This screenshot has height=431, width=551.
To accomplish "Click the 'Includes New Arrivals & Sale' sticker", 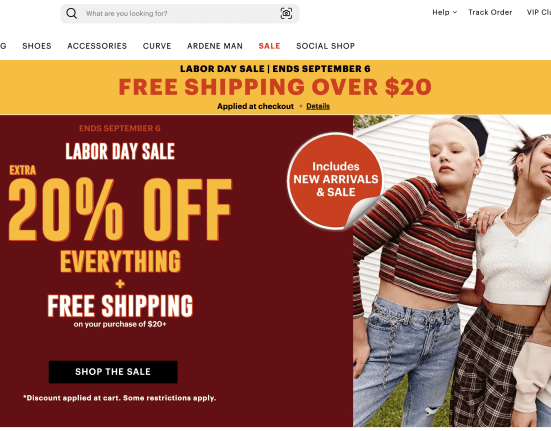I will (335, 181).
